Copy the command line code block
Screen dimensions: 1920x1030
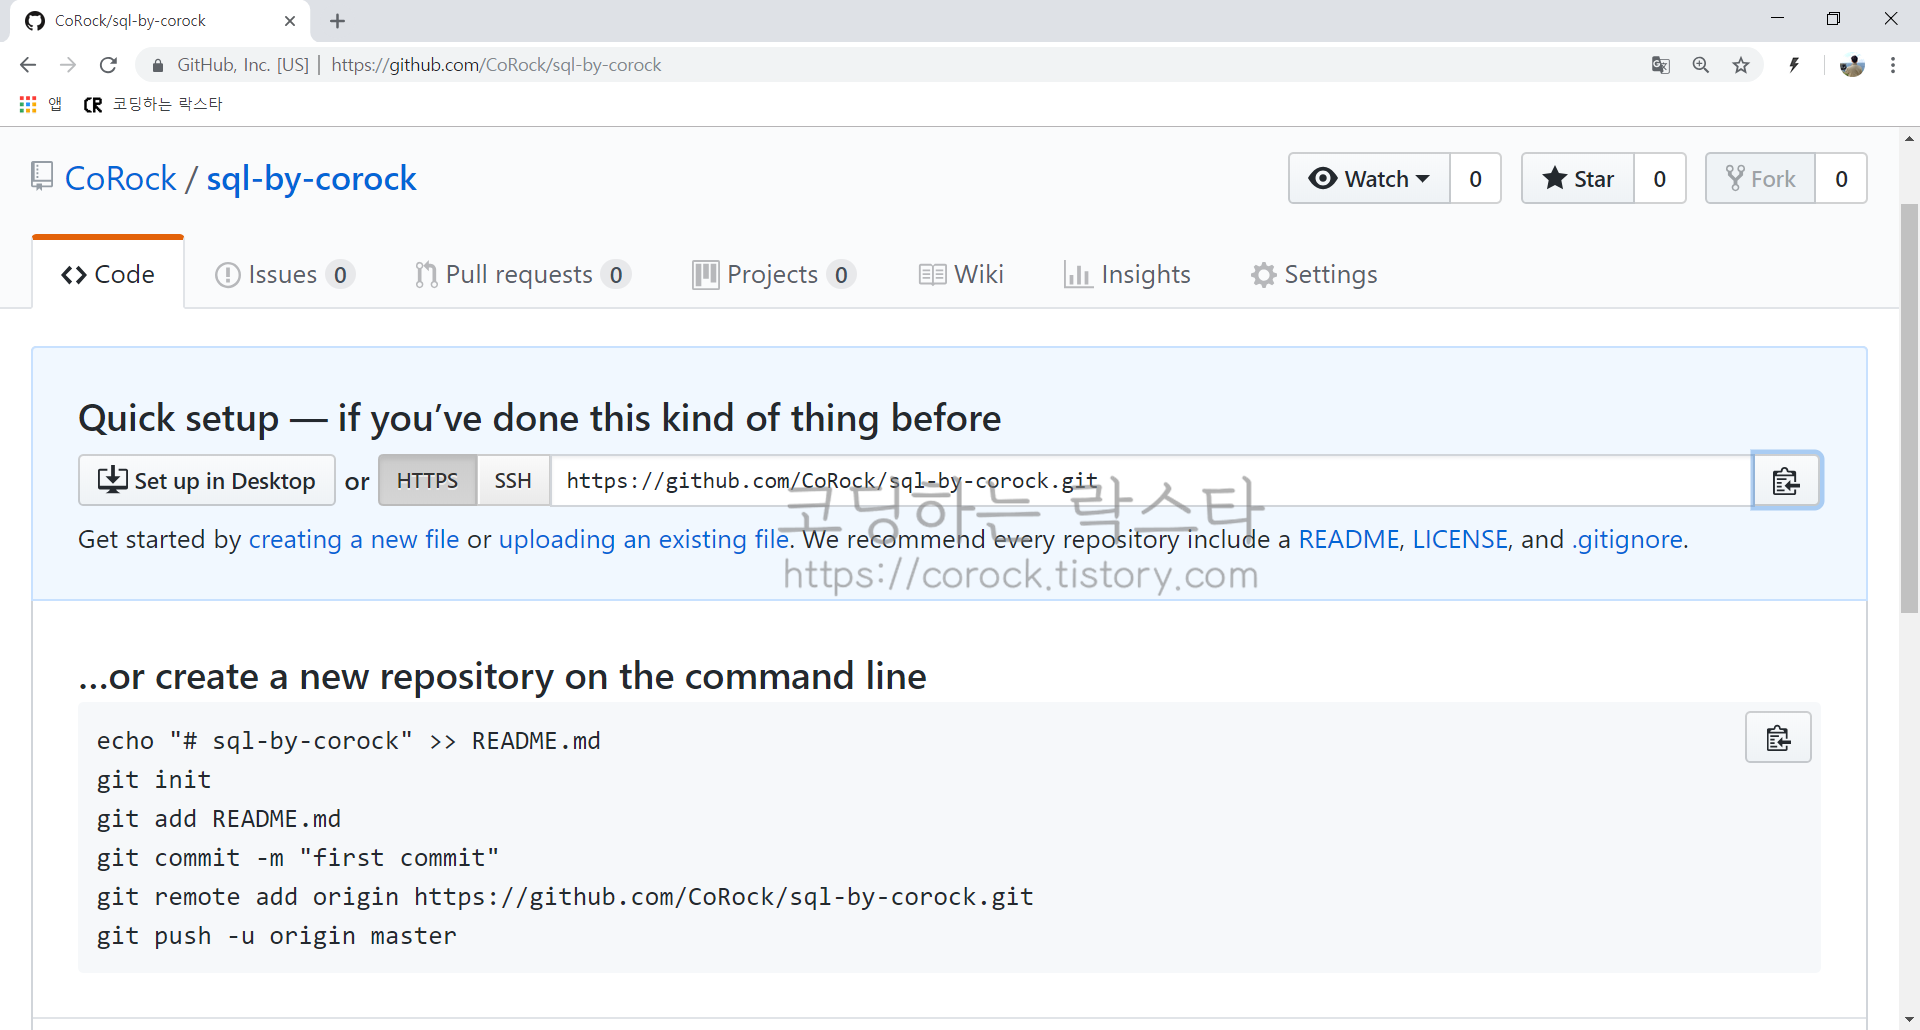point(1778,738)
